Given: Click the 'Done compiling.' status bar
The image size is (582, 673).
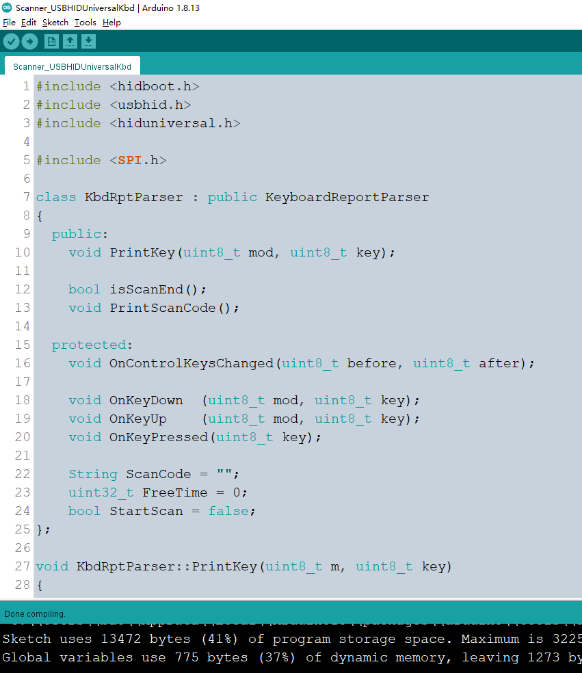Looking at the screenshot, I should (x=291, y=614).
